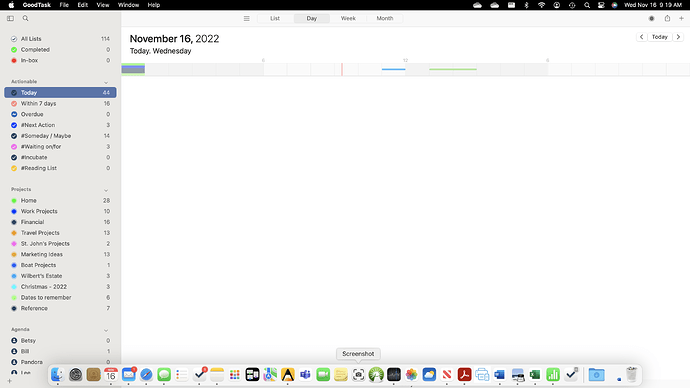The image size is (690, 388).
Task: Switch to the Week view tab
Action: [348, 18]
